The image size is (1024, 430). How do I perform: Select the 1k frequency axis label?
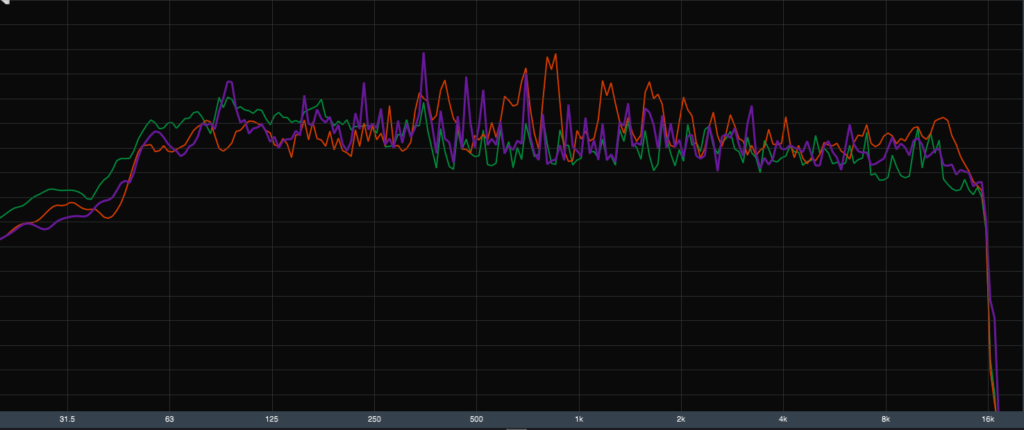pyautogui.click(x=579, y=419)
